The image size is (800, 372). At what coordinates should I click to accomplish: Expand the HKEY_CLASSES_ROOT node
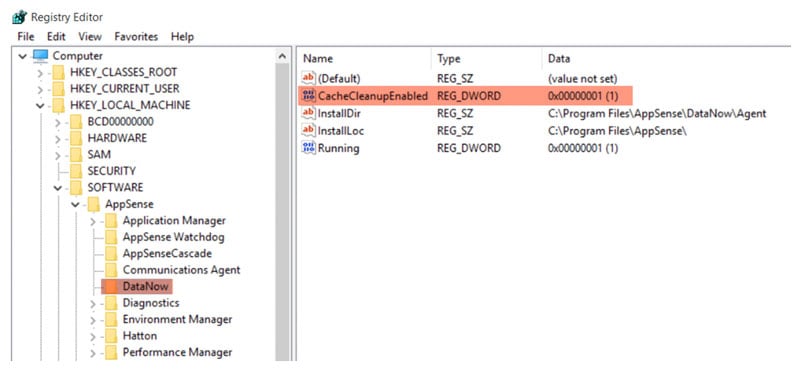pos(40,73)
